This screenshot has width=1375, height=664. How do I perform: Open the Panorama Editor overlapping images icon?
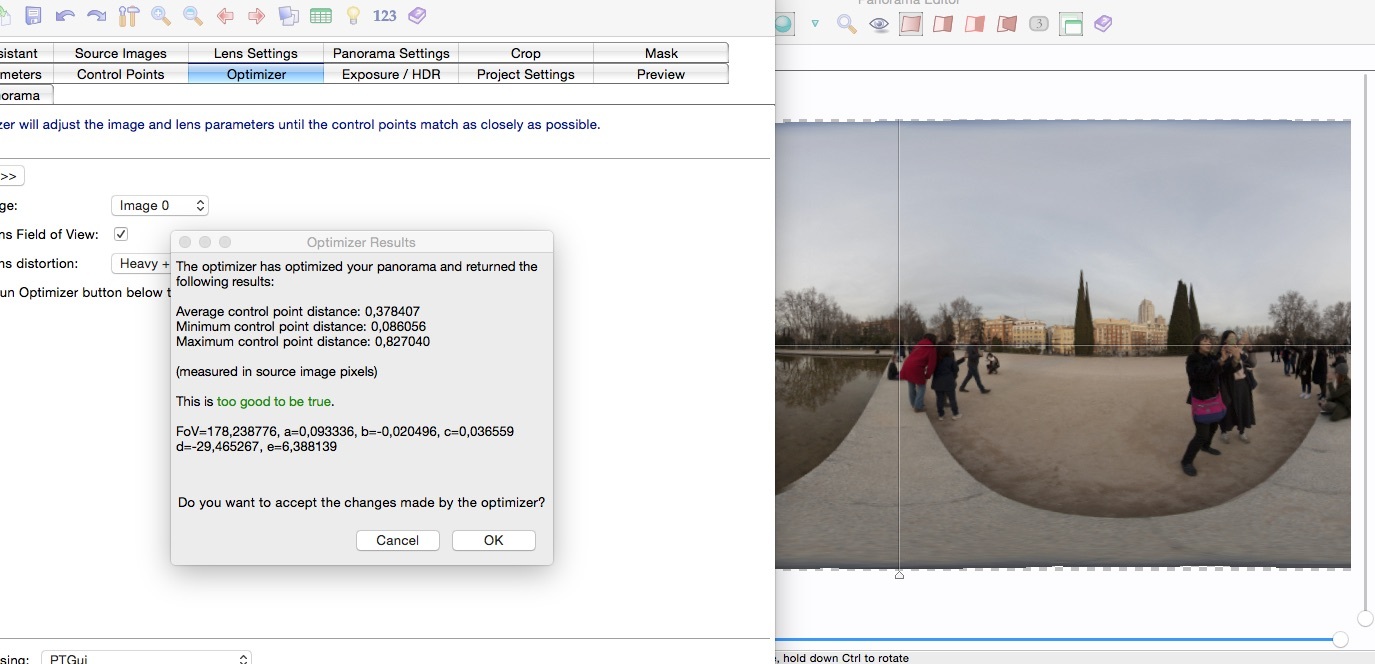[x=289, y=15]
